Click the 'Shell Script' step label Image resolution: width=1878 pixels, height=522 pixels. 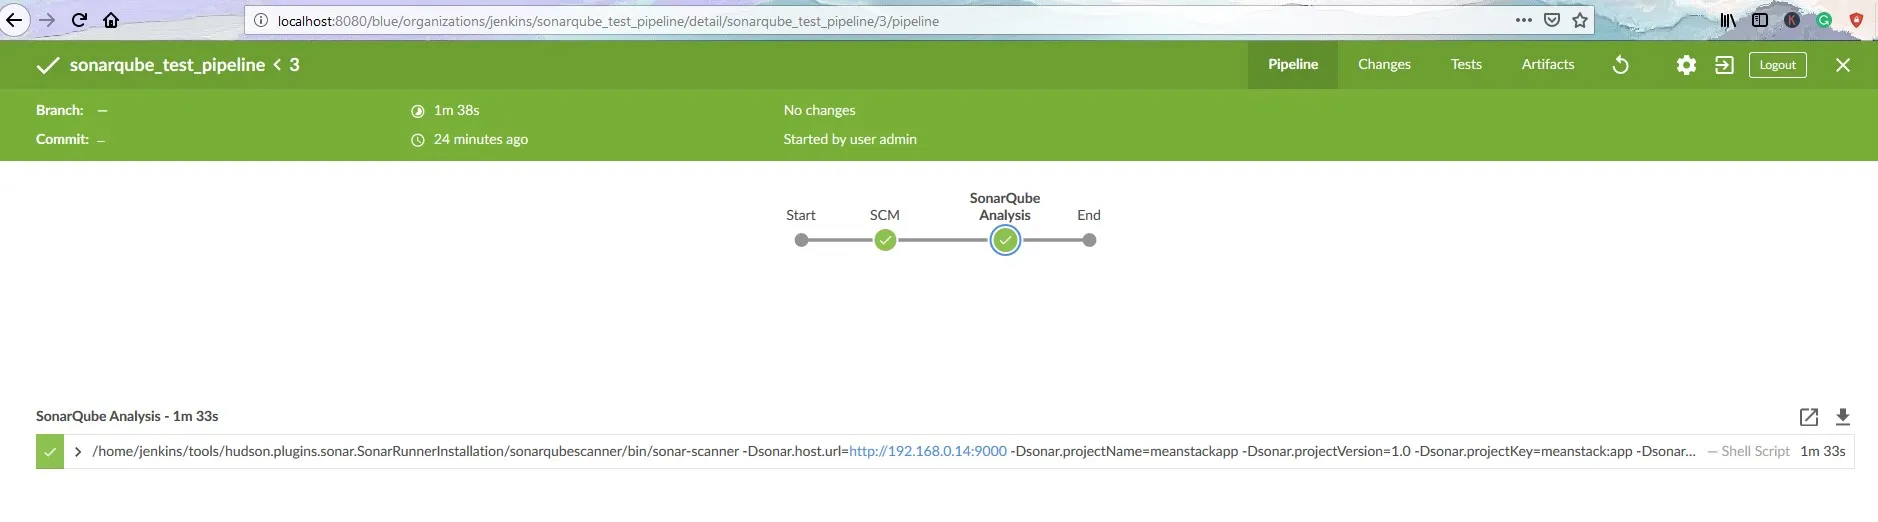[x=1755, y=451]
